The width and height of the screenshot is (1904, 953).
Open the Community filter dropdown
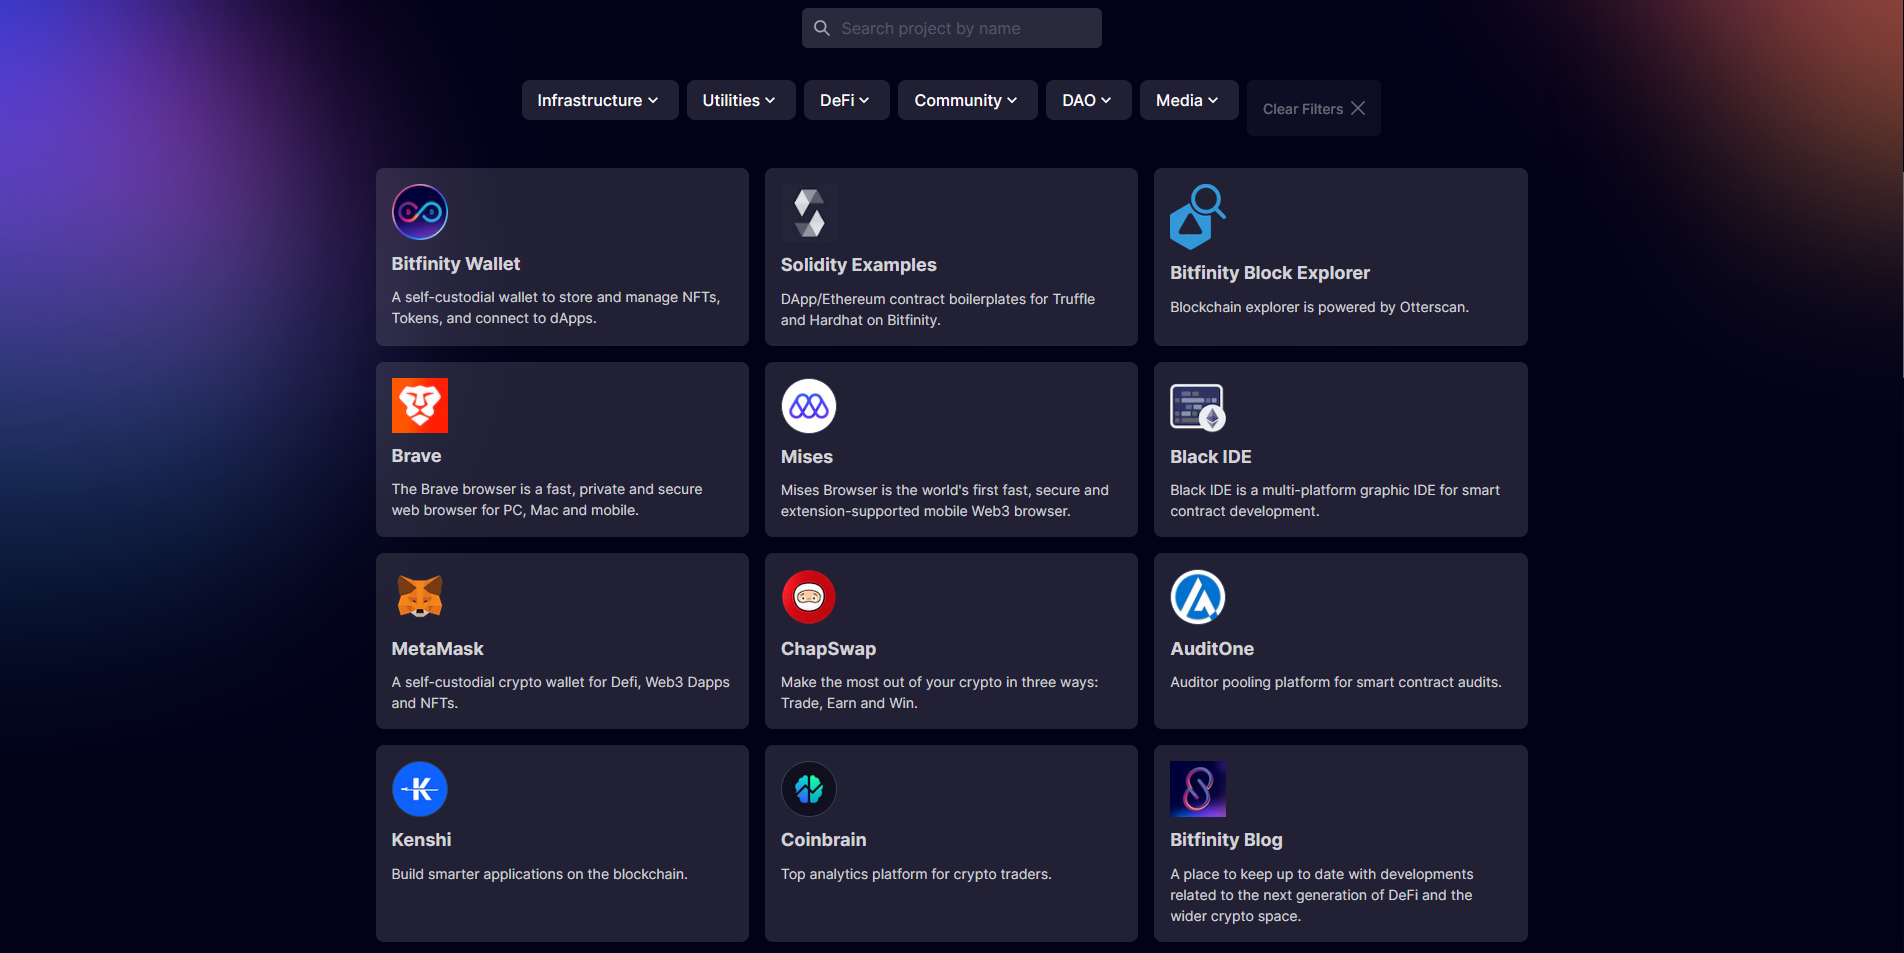click(966, 100)
